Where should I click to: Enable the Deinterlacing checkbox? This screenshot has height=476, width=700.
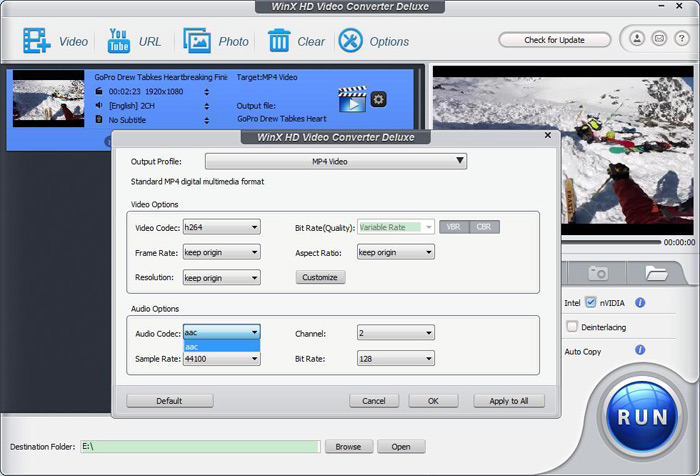click(x=572, y=326)
